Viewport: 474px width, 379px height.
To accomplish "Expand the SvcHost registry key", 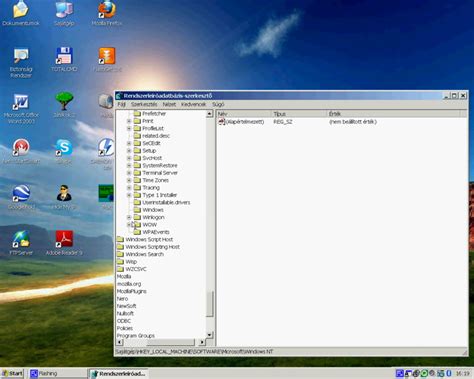I will coord(129,158).
